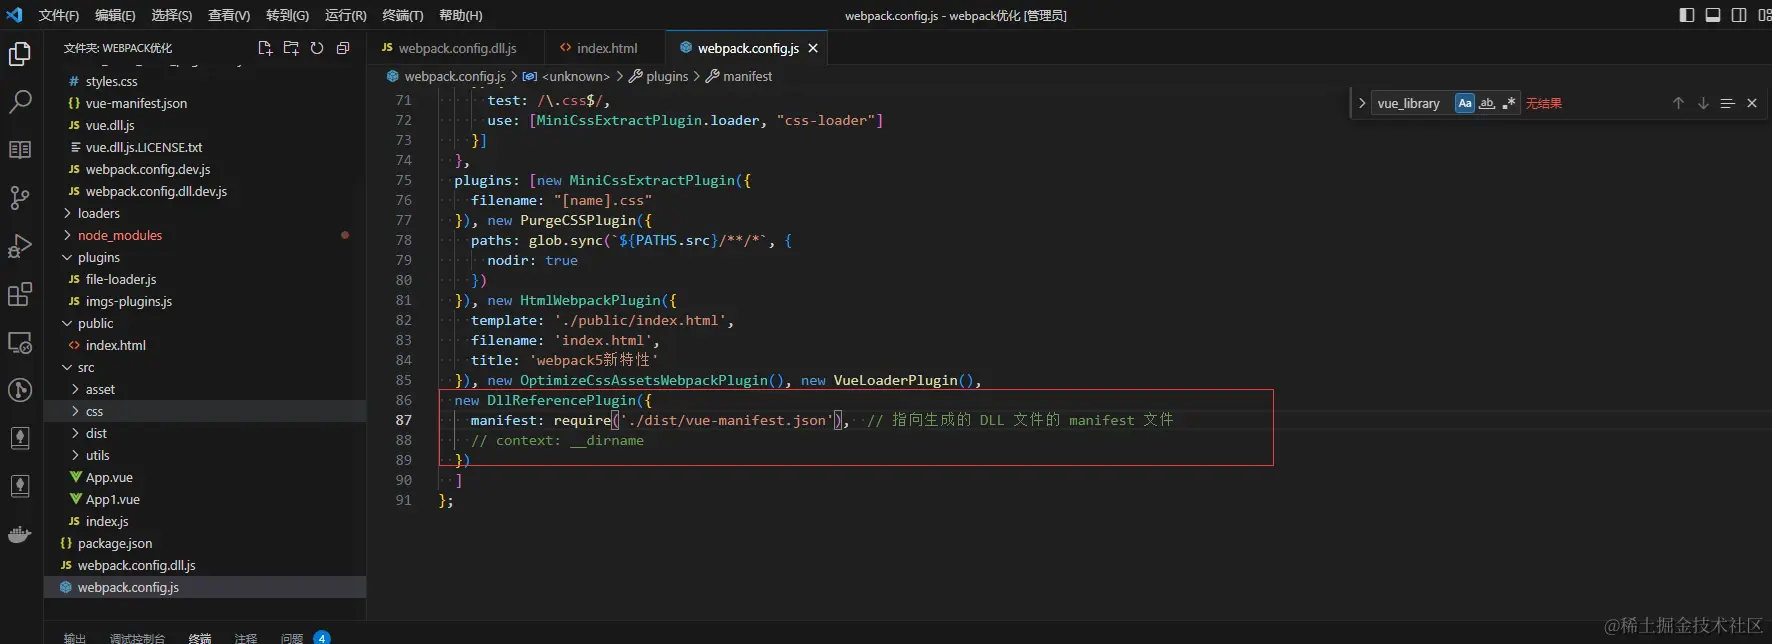Open the Source Control view in activity bar
The image size is (1772, 644).
(20, 198)
